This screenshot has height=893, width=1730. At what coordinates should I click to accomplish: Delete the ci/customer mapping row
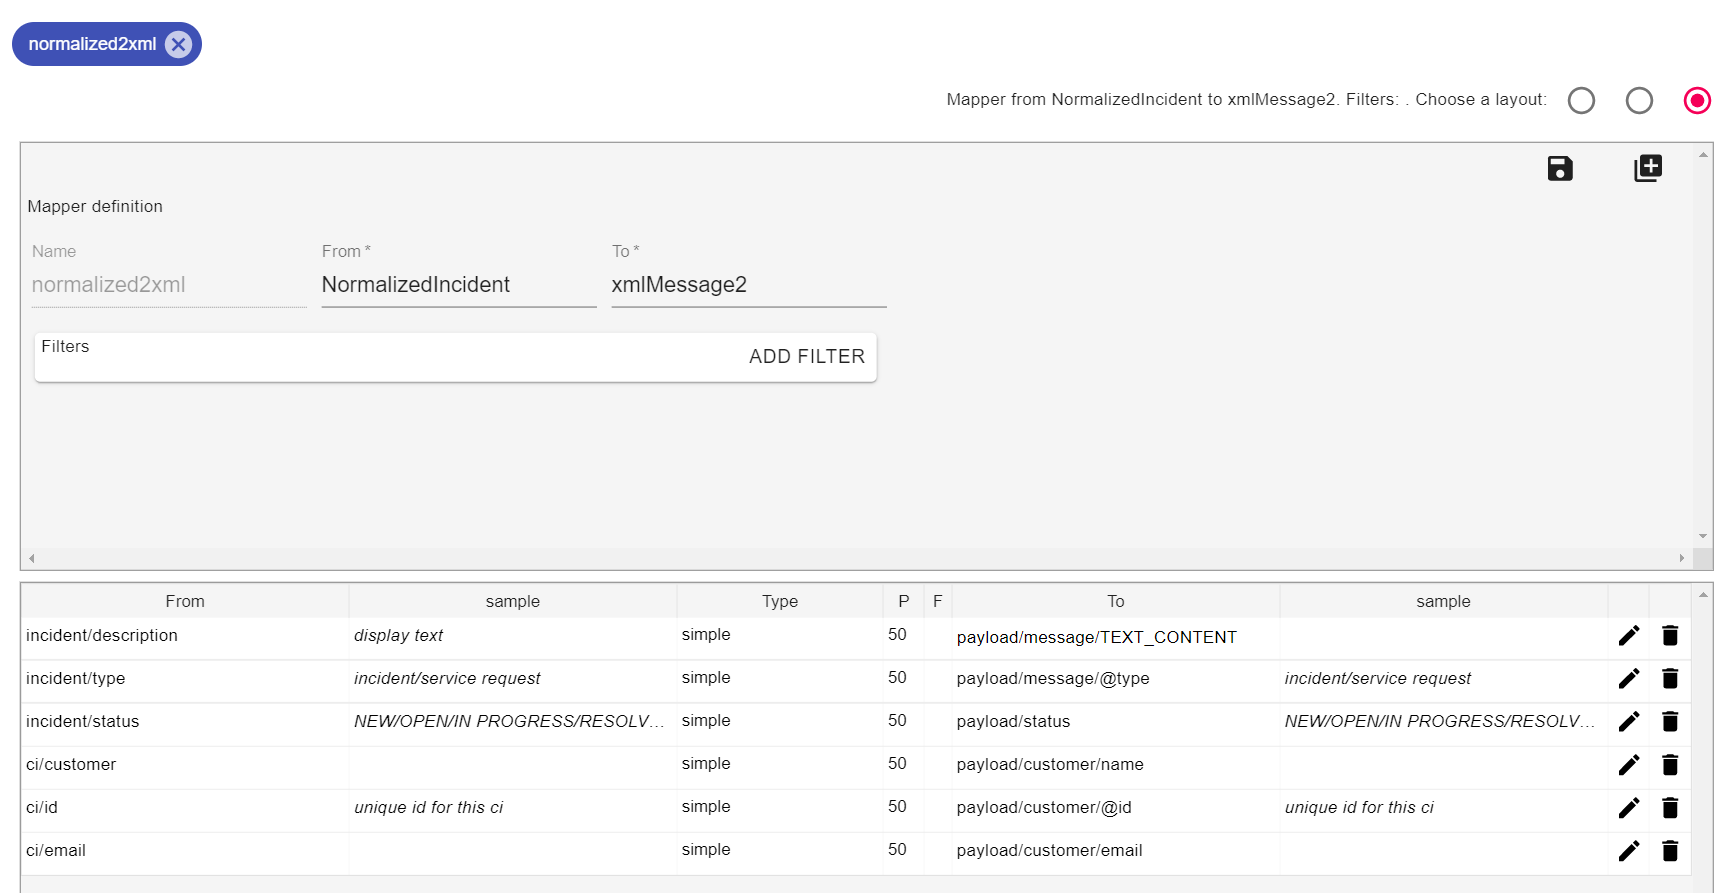coord(1669,765)
